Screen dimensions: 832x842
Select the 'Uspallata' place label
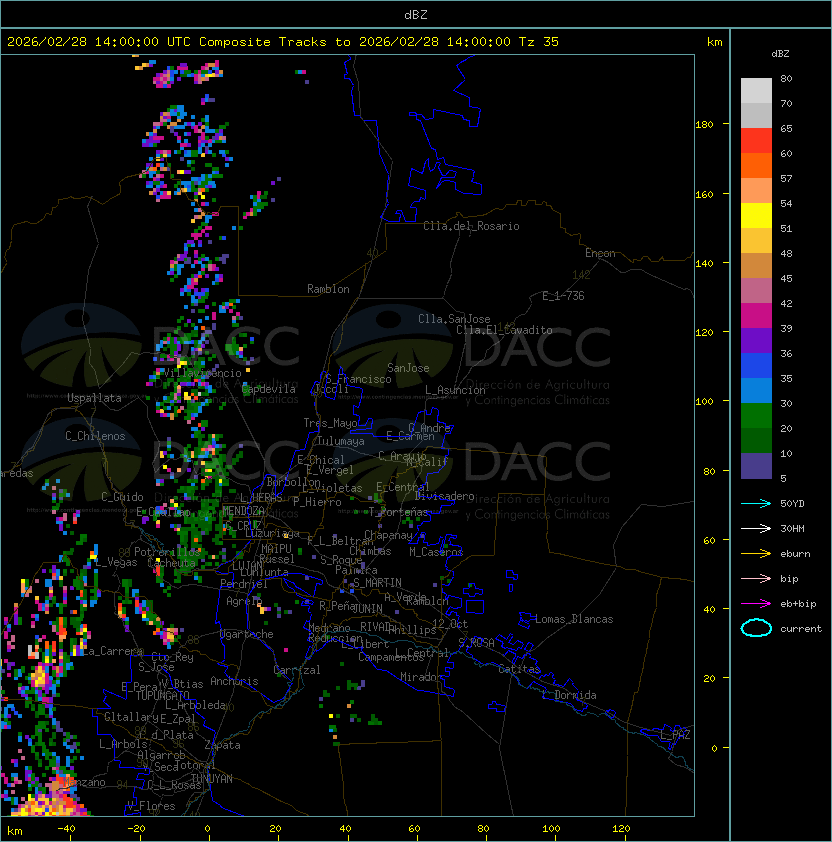[x=94, y=398]
